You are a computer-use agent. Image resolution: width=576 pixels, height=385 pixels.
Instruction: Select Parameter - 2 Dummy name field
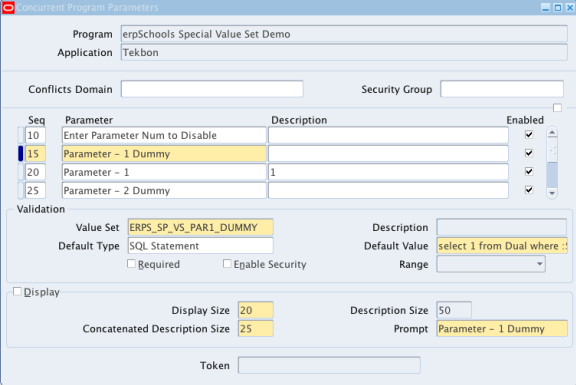pos(164,190)
